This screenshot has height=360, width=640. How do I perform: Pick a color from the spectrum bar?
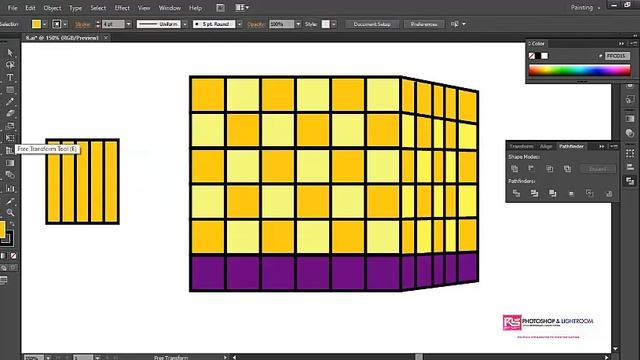(579, 71)
